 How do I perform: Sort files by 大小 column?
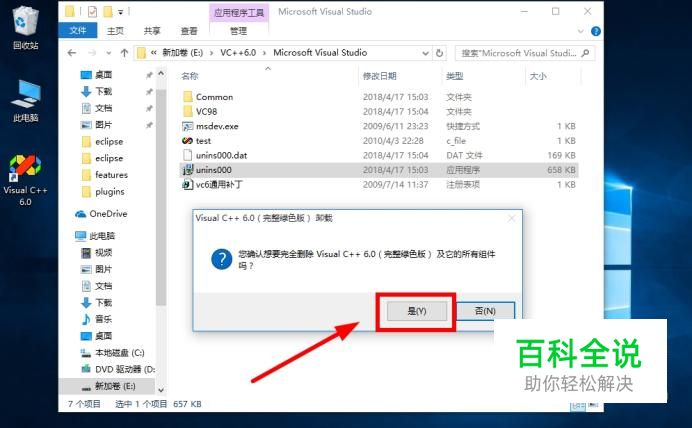[538, 76]
